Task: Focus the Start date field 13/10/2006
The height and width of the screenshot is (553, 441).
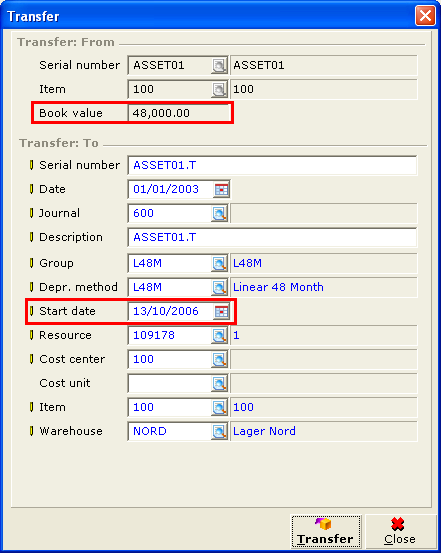Action: click(x=171, y=311)
